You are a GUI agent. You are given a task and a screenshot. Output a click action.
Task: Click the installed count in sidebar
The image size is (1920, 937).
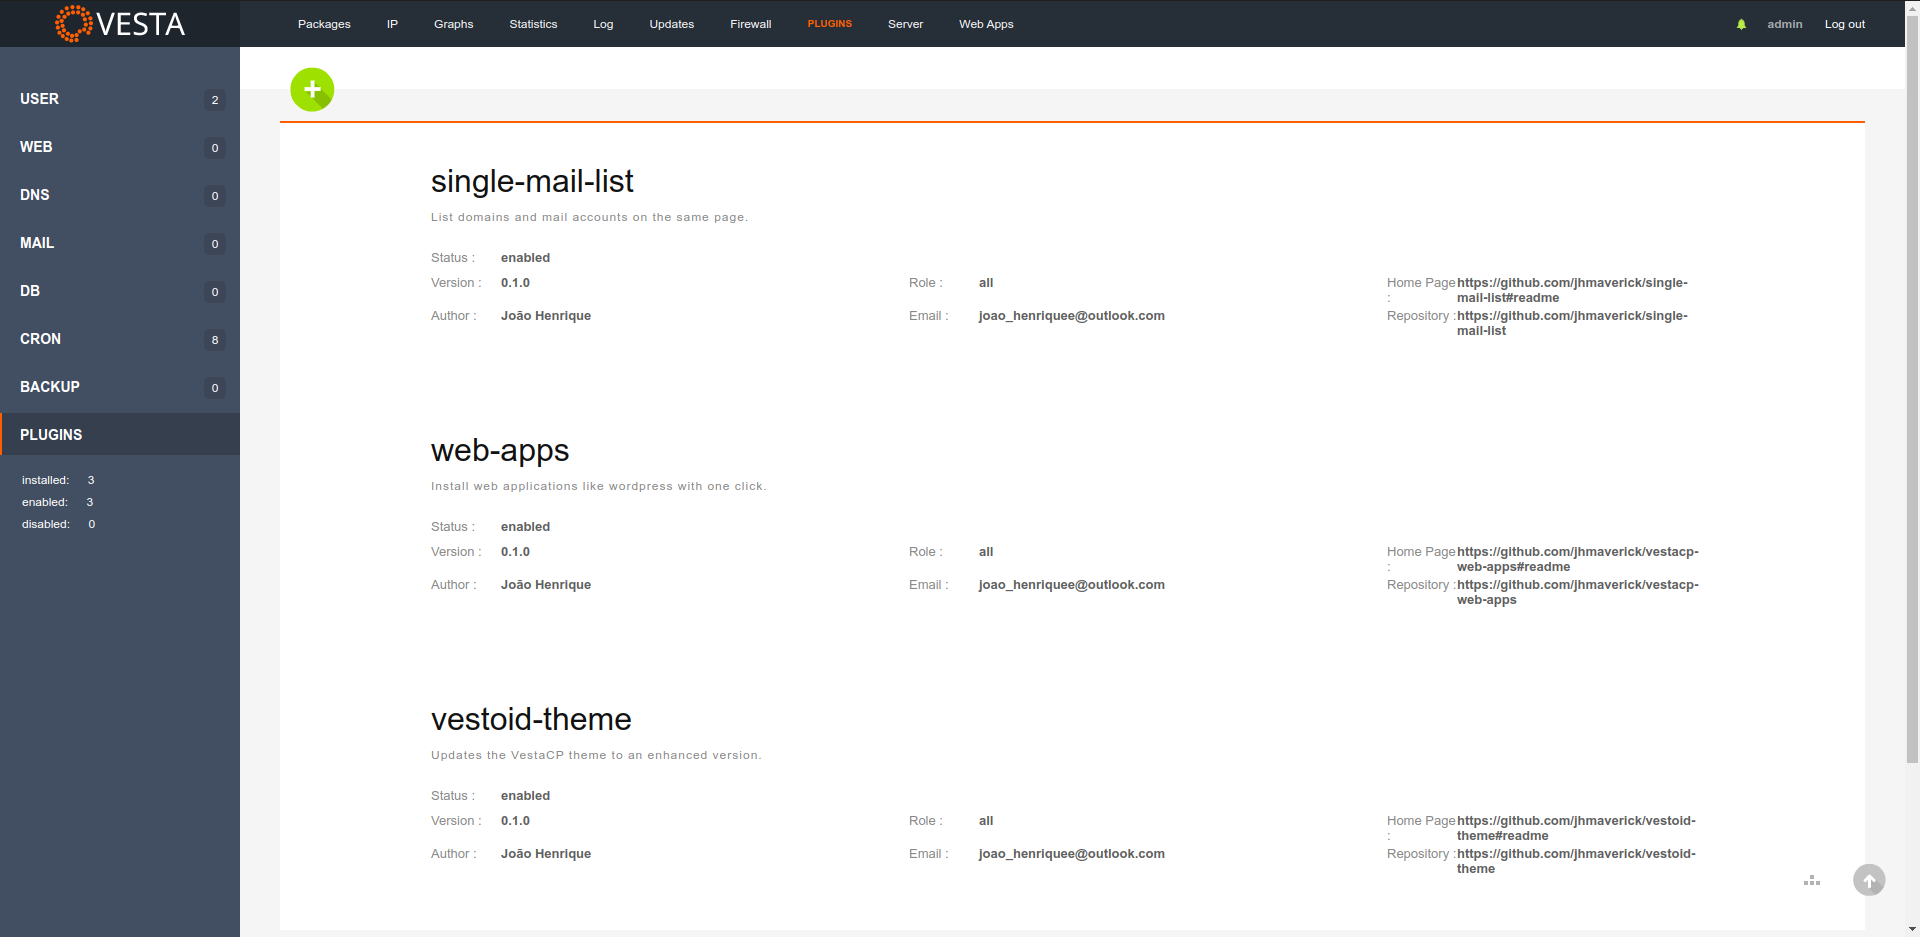(91, 480)
